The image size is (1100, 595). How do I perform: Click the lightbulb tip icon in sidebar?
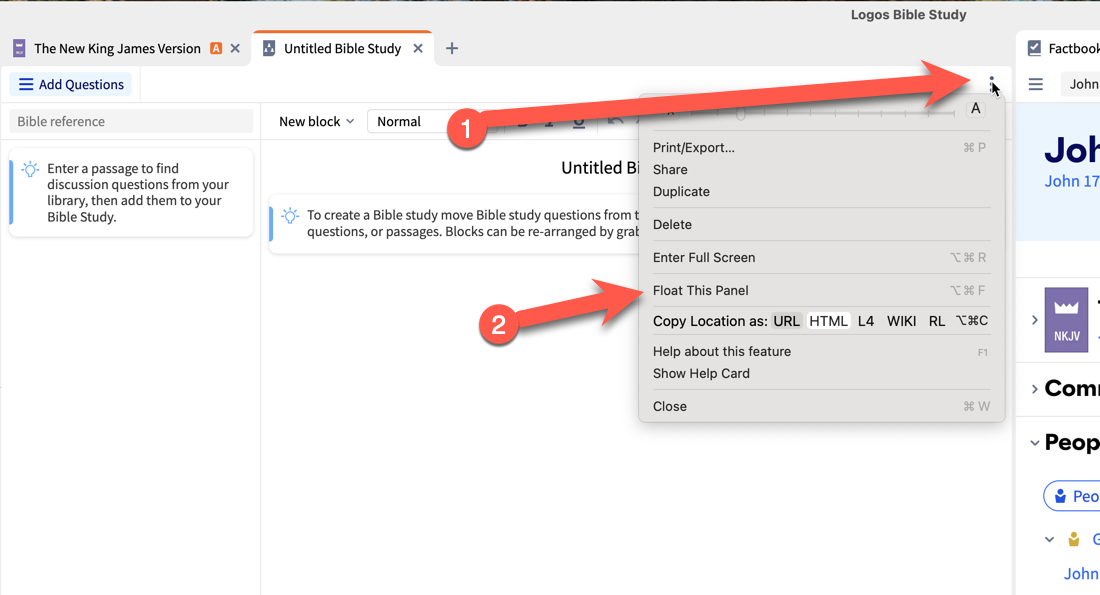30,169
